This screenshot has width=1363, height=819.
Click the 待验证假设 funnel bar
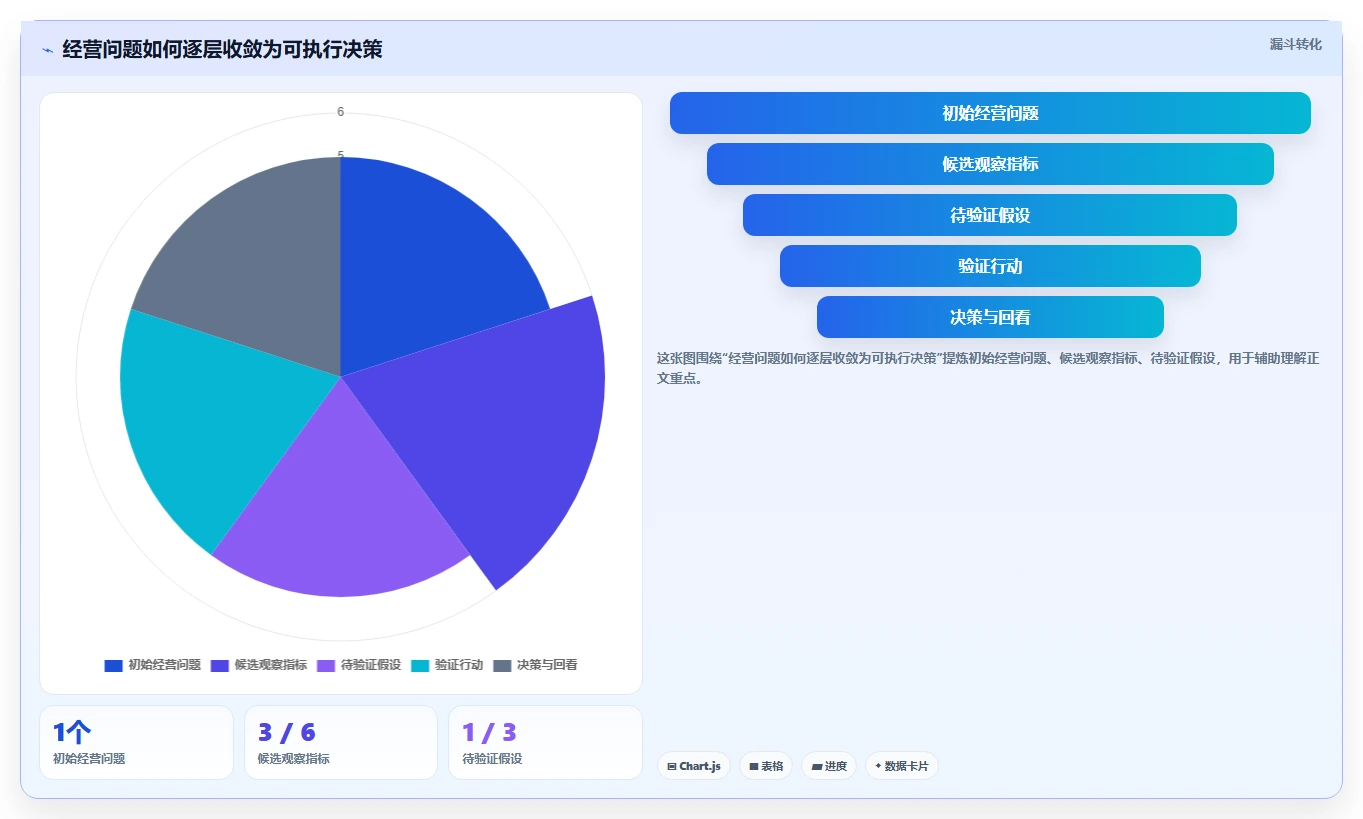pos(990,215)
